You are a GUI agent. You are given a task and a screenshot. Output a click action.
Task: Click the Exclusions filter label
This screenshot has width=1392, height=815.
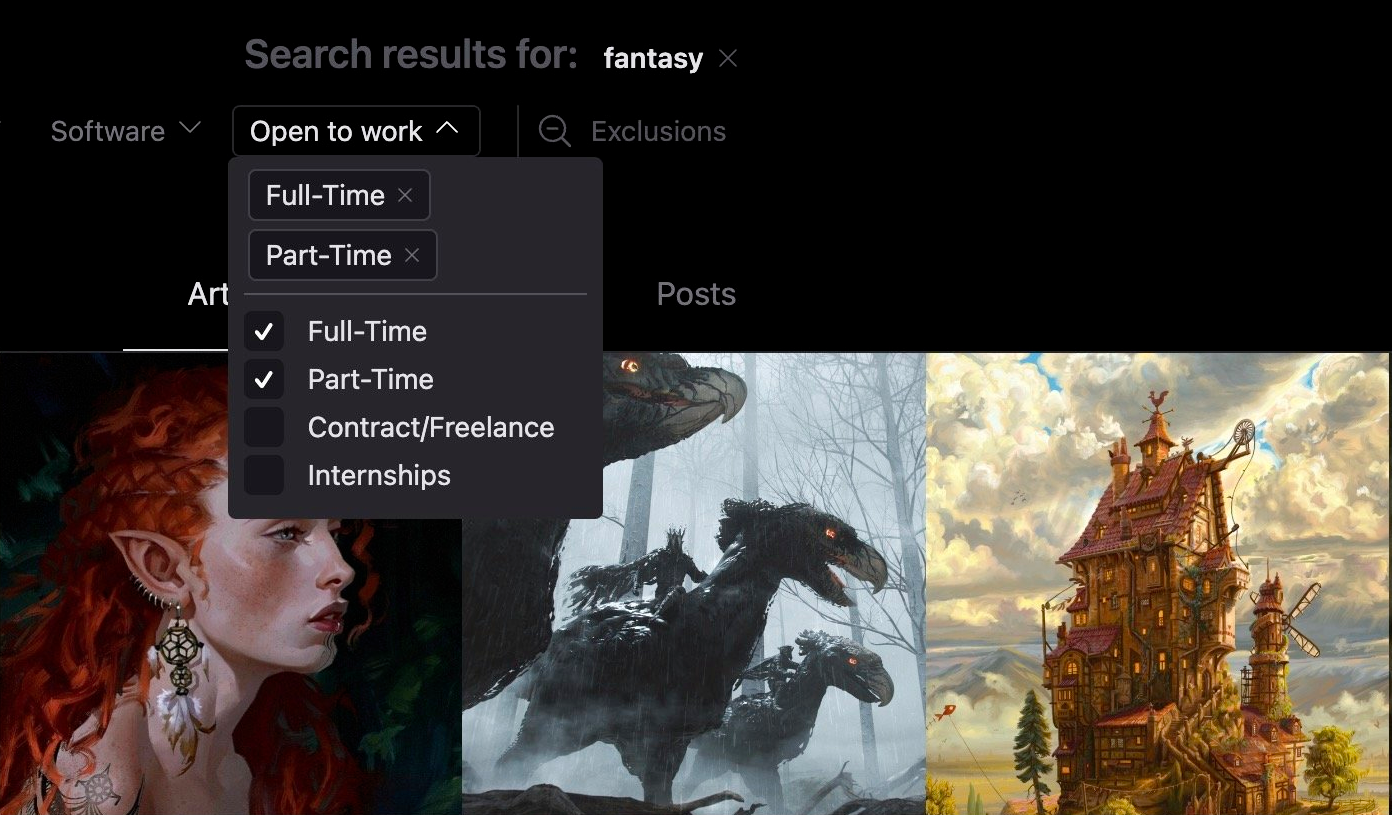tap(658, 131)
